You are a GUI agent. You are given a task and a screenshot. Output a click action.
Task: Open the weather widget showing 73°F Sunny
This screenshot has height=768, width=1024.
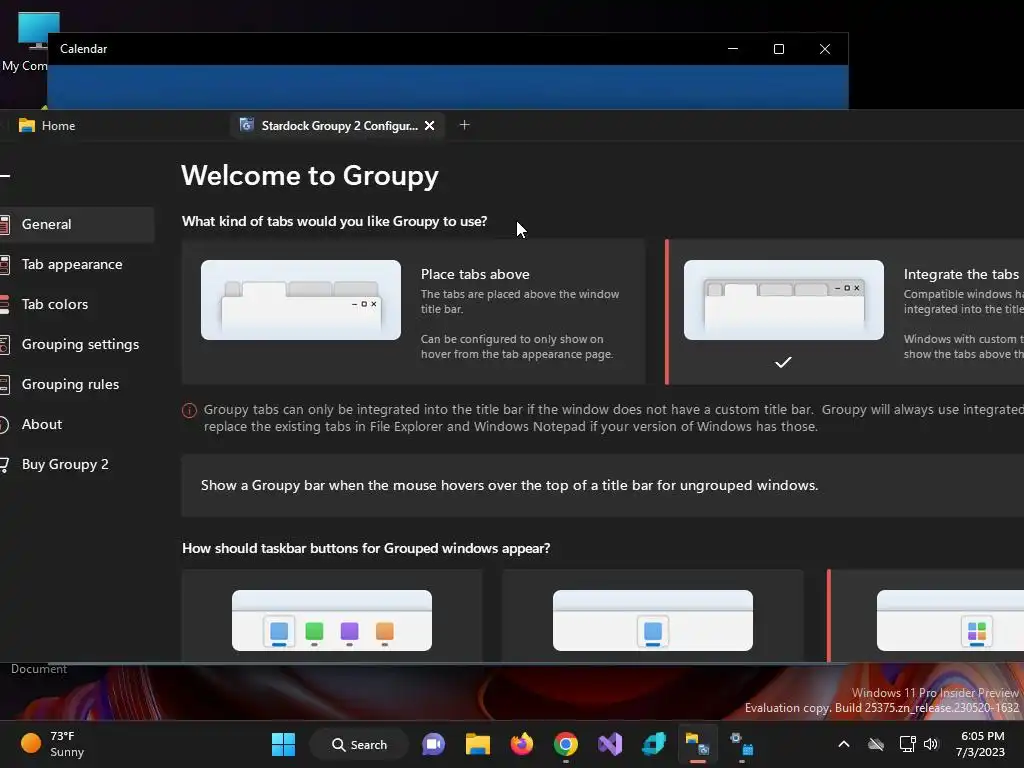point(54,744)
